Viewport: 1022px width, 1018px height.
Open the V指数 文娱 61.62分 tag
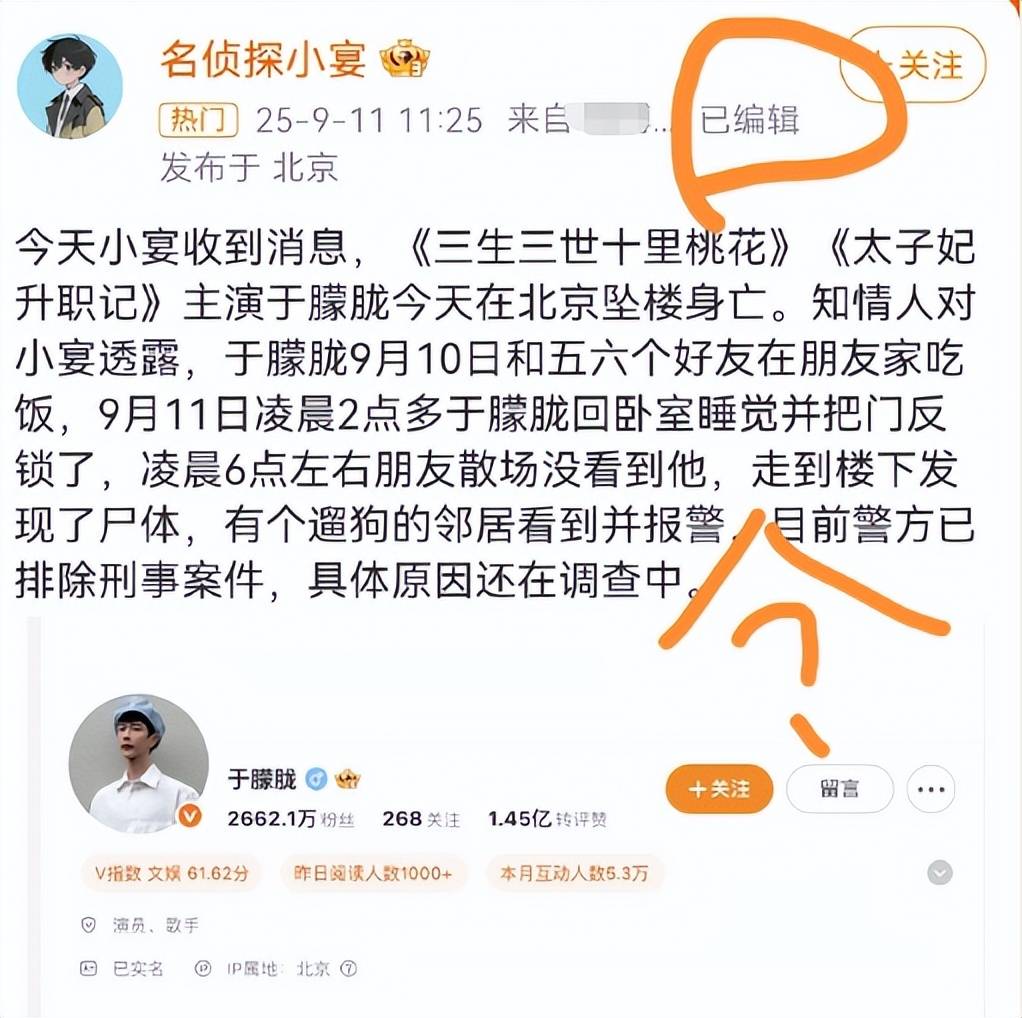tap(172, 873)
